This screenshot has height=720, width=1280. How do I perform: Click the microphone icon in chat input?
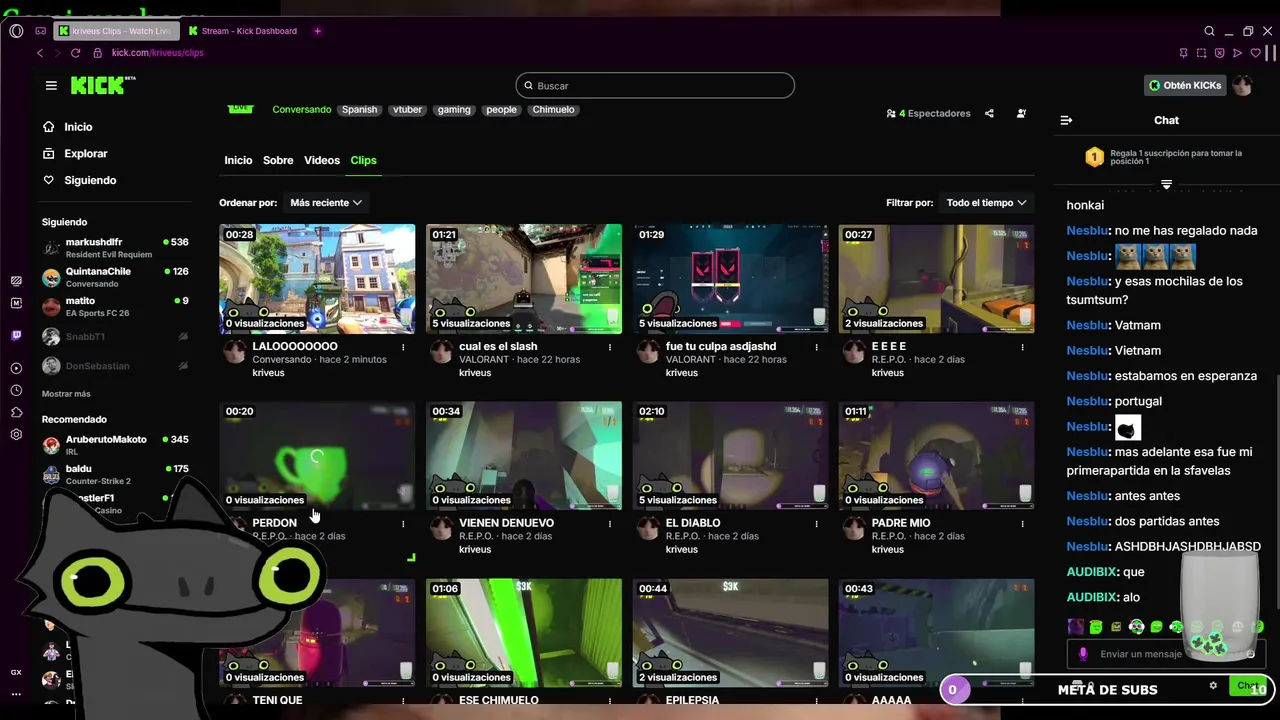(x=1082, y=654)
